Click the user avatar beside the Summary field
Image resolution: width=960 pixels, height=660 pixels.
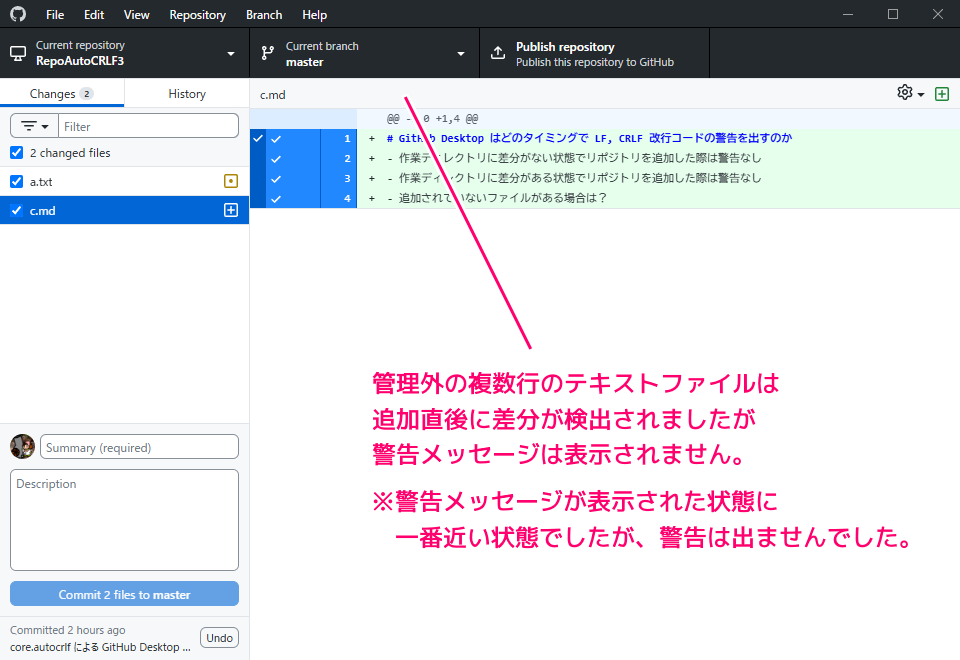click(x=22, y=447)
